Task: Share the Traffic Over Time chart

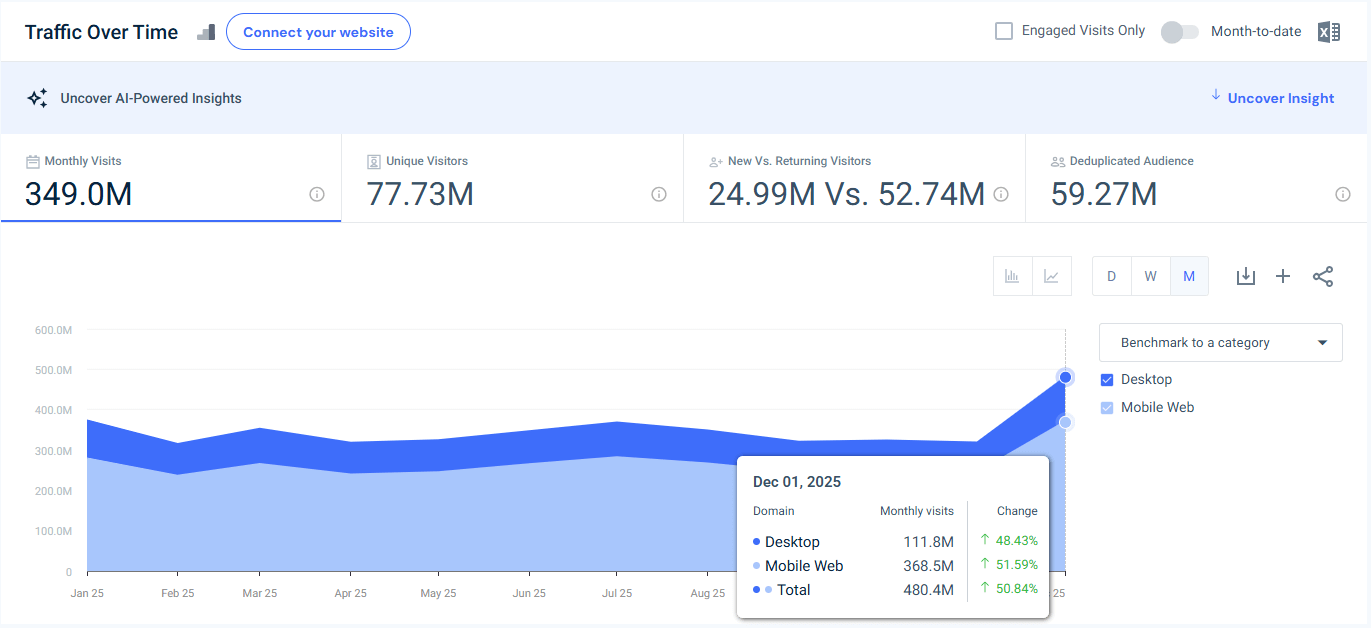Action: click(1323, 276)
